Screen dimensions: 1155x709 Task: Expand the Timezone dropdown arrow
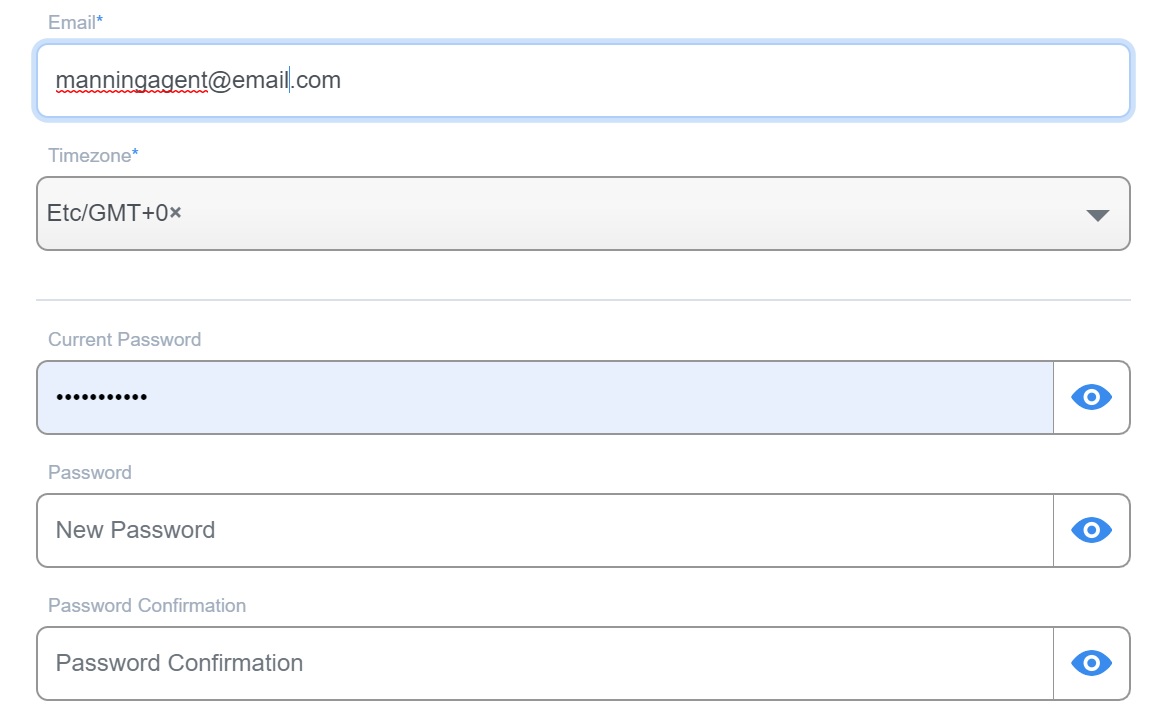[x=1097, y=215]
